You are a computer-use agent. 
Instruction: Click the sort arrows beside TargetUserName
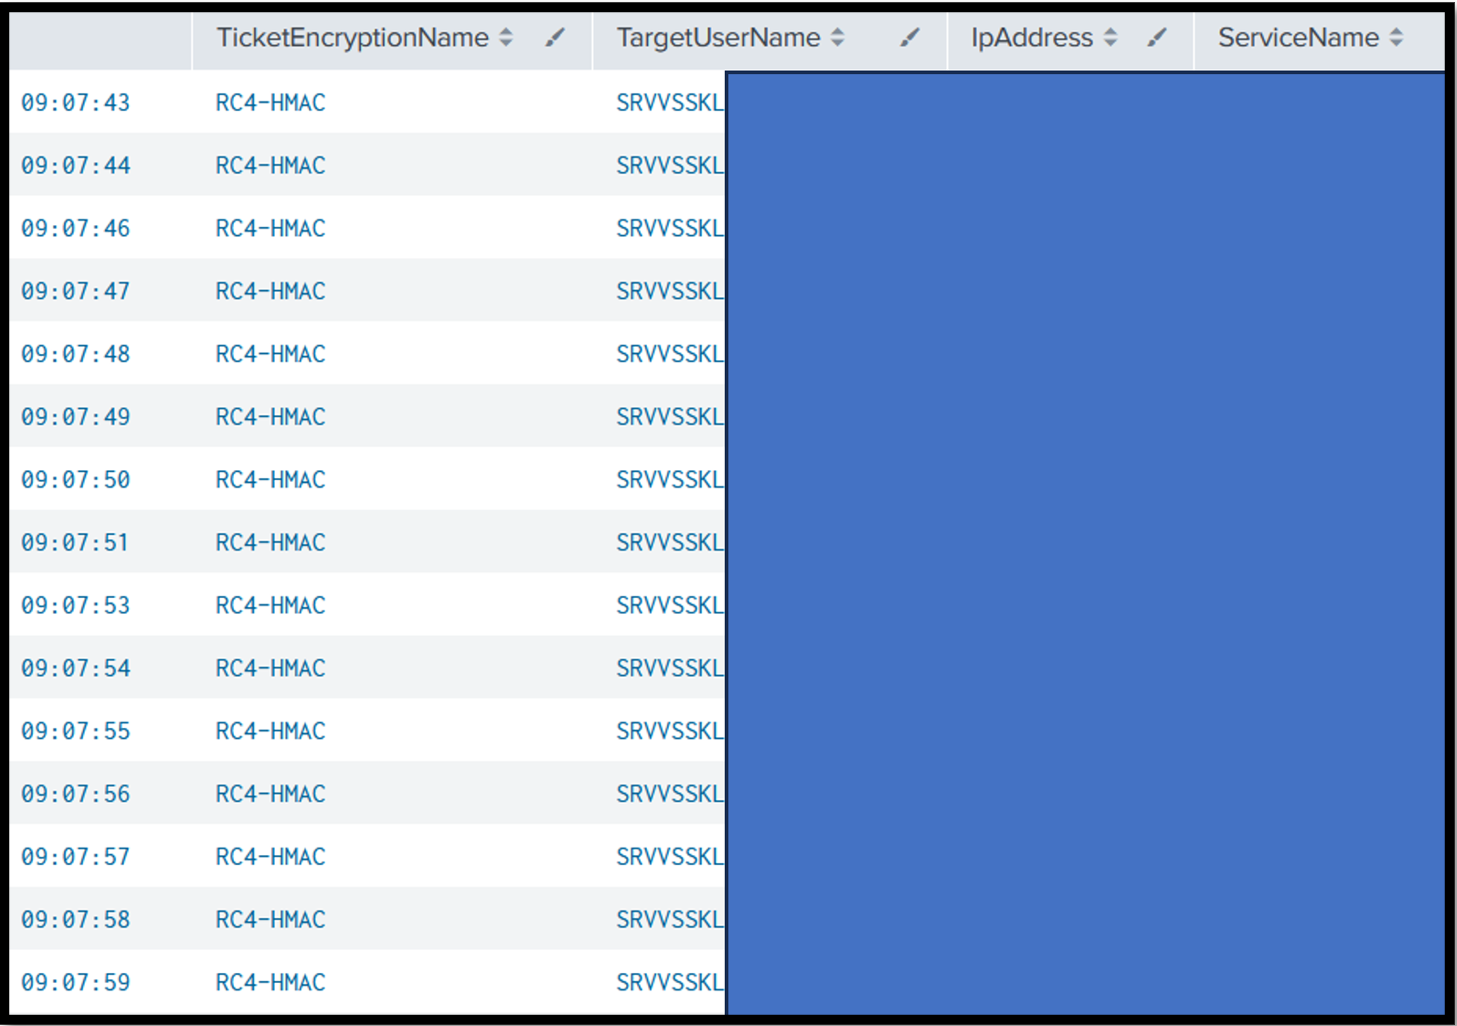tap(838, 38)
